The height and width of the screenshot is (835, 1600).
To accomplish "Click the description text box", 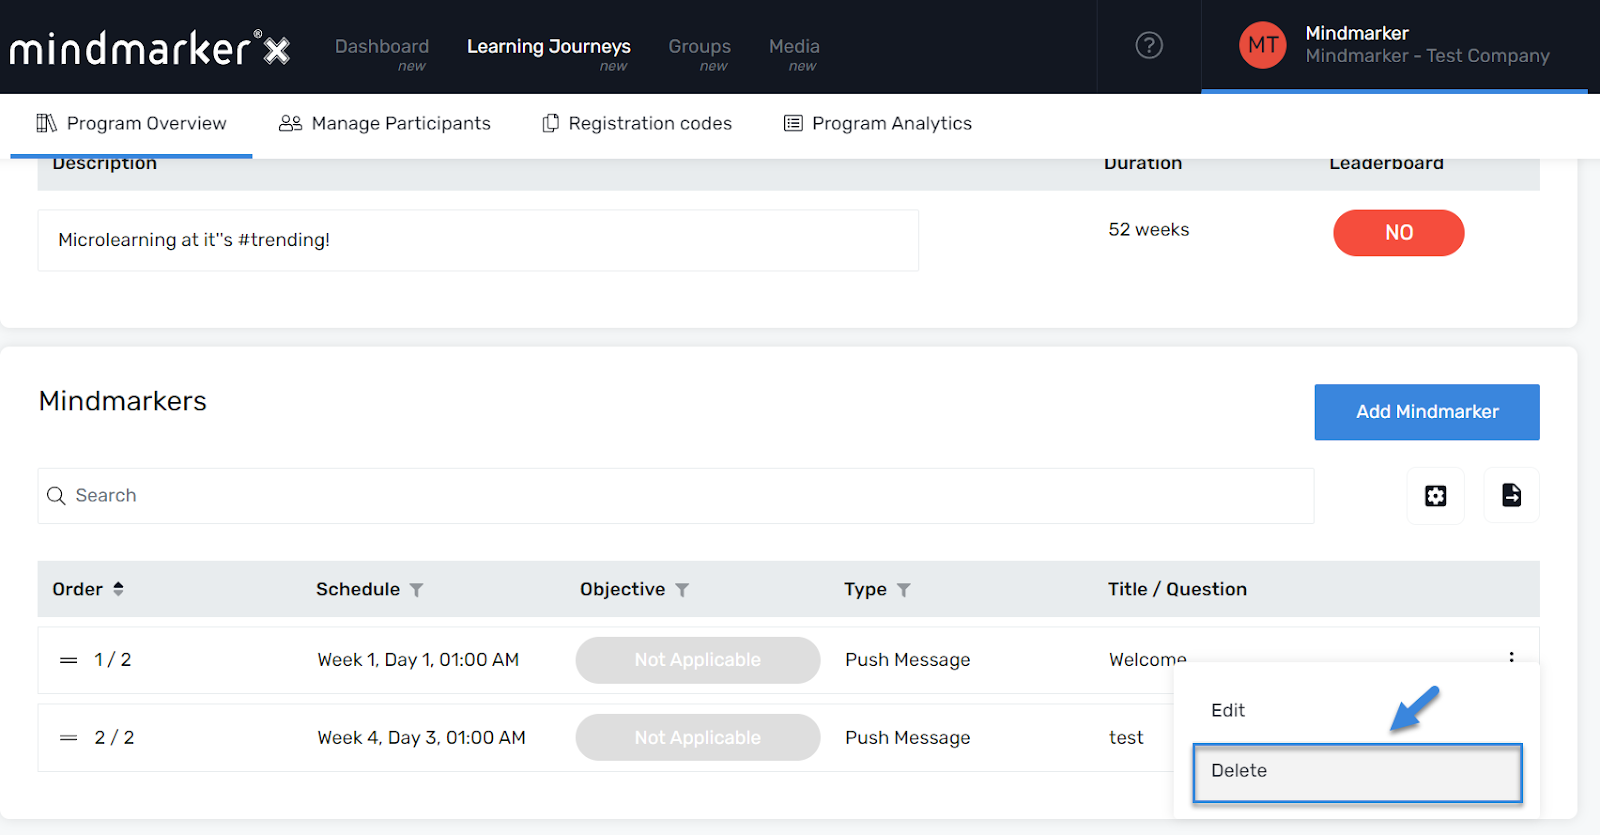I will [x=478, y=240].
